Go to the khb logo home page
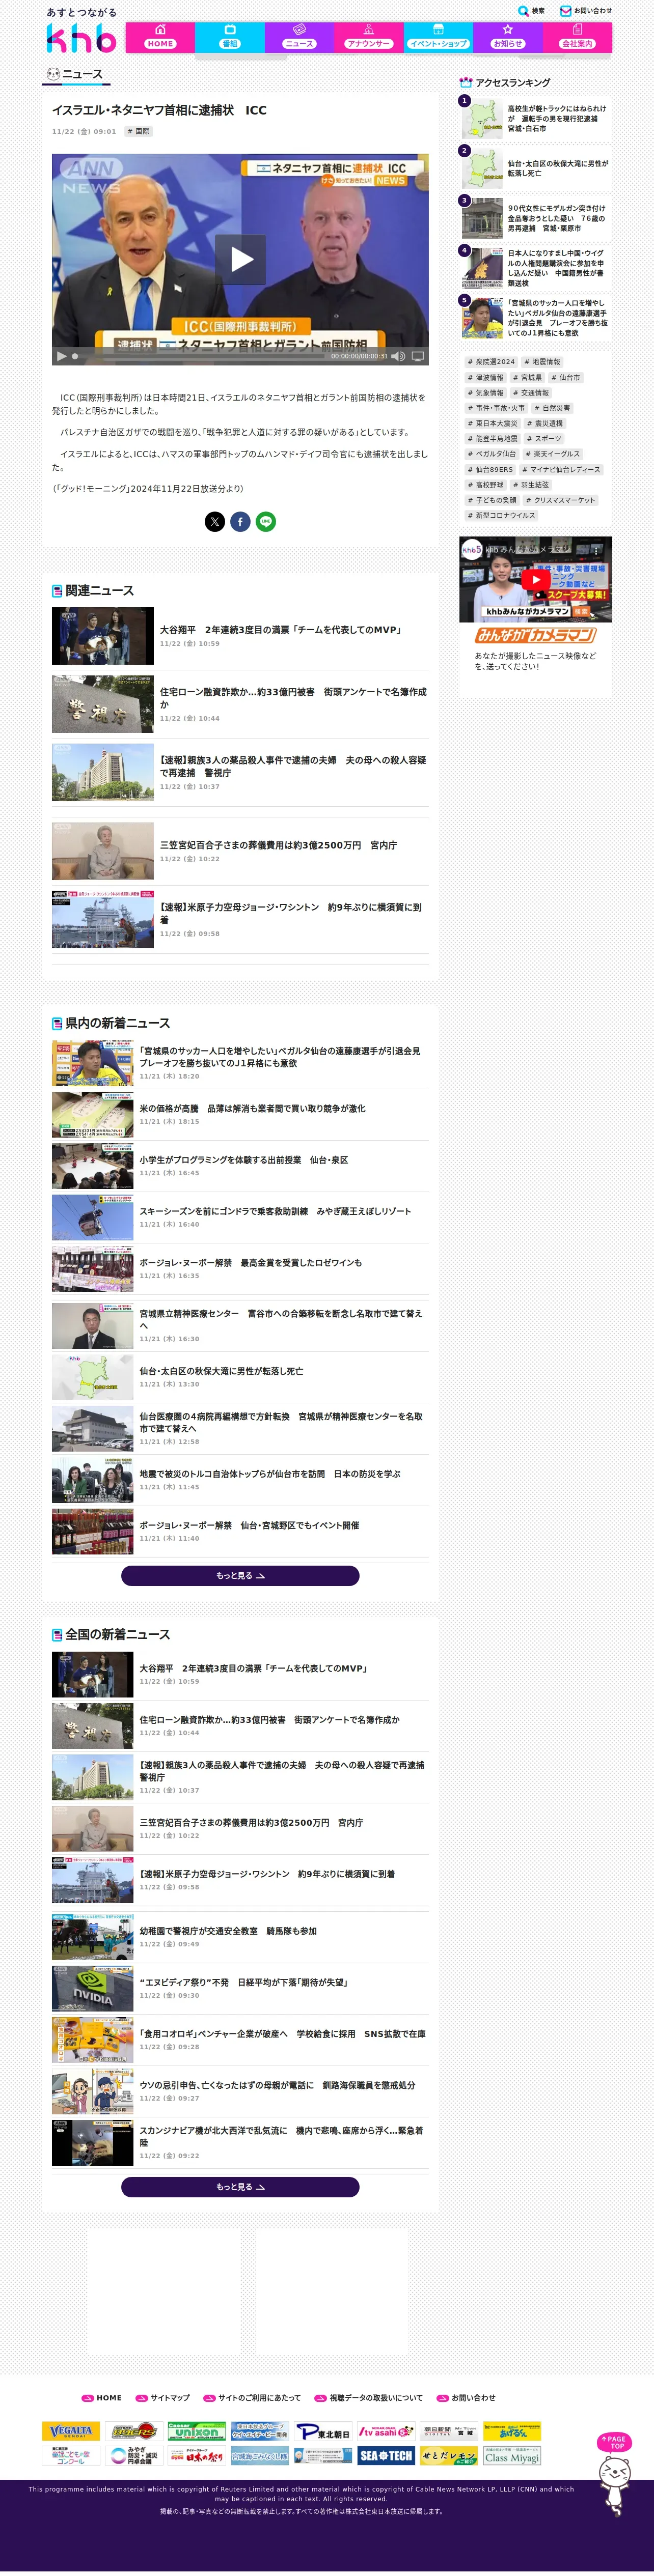This screenshot has width=654, height=2576. pyautogui.click(x=81, y=39)
